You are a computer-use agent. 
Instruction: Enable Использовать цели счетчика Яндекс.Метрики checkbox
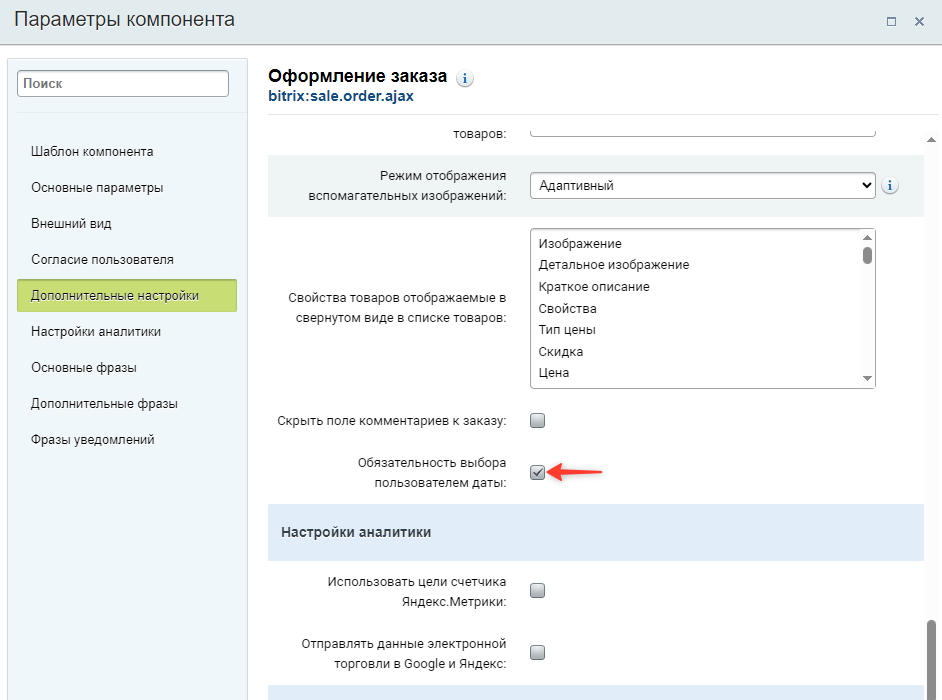[538, 591]
